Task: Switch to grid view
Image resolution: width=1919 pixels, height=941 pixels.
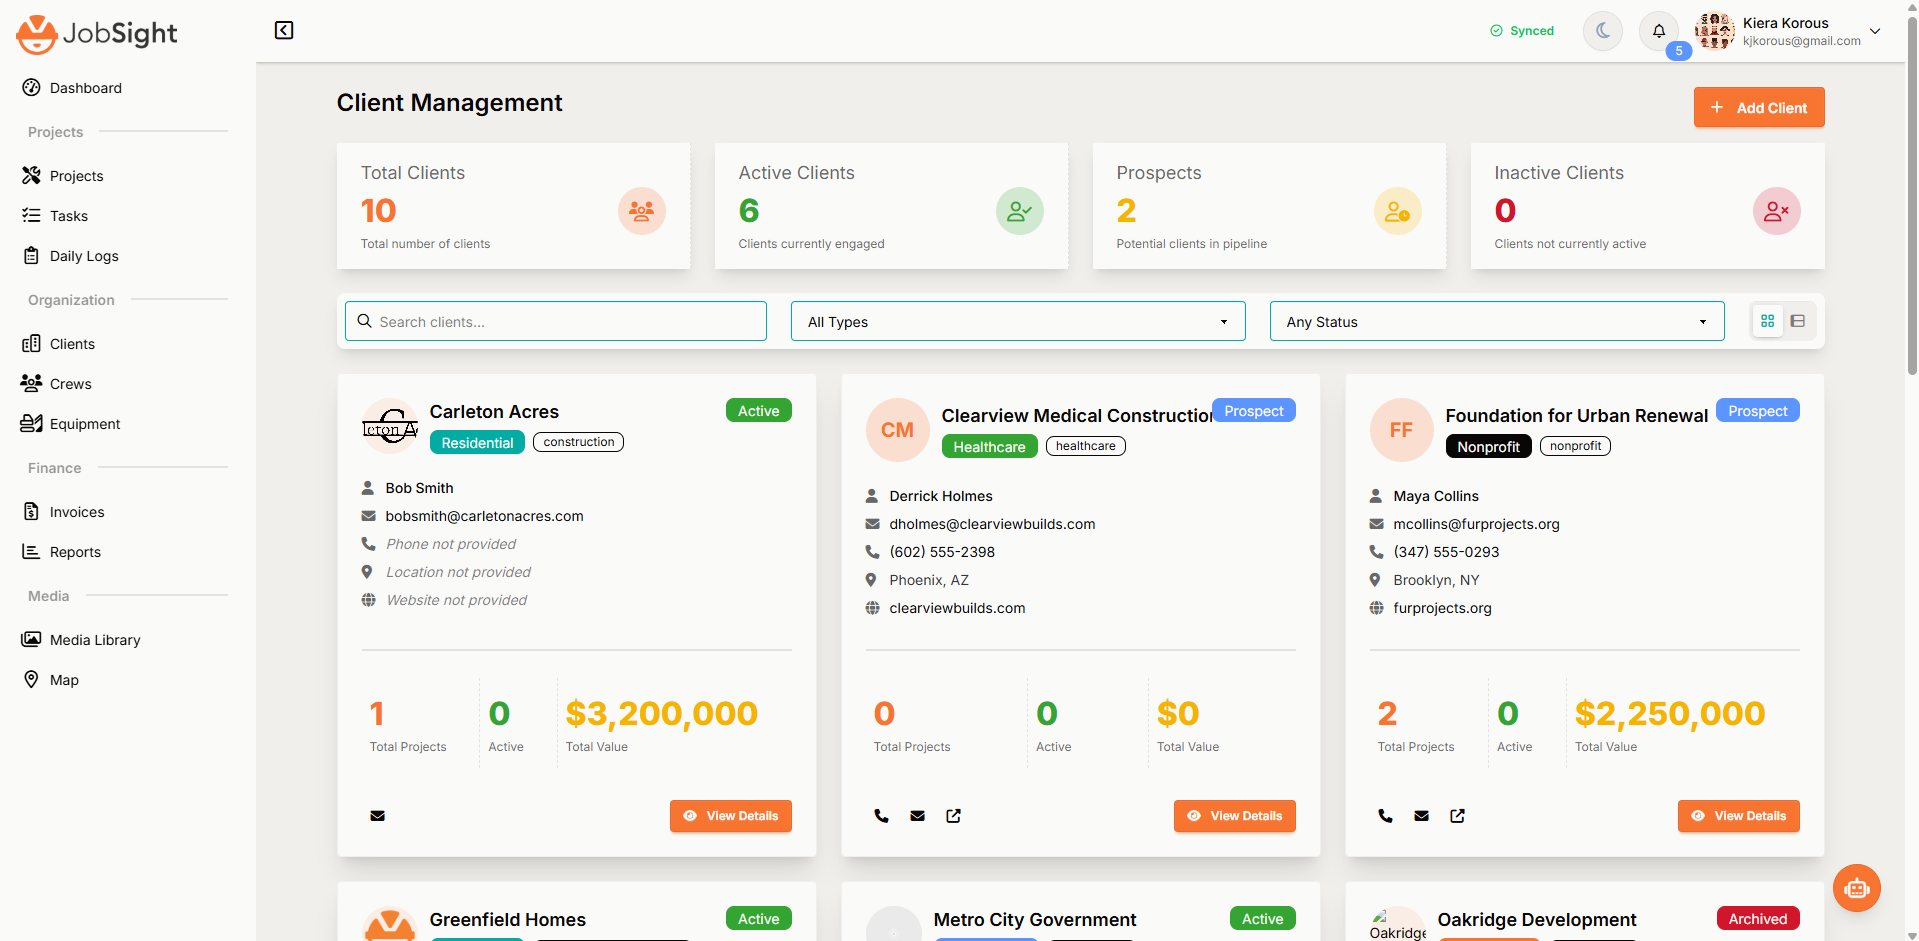Action: point(1768,321)
